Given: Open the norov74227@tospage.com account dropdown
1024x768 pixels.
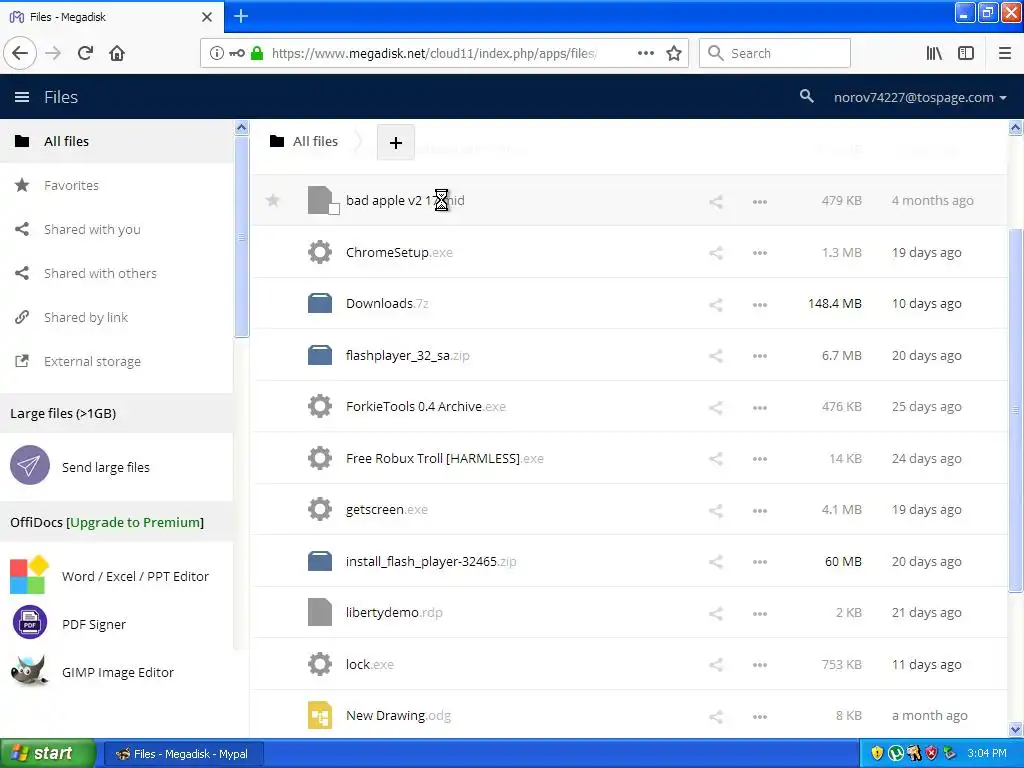Looking at the screenshot, I should coord(920,97).
